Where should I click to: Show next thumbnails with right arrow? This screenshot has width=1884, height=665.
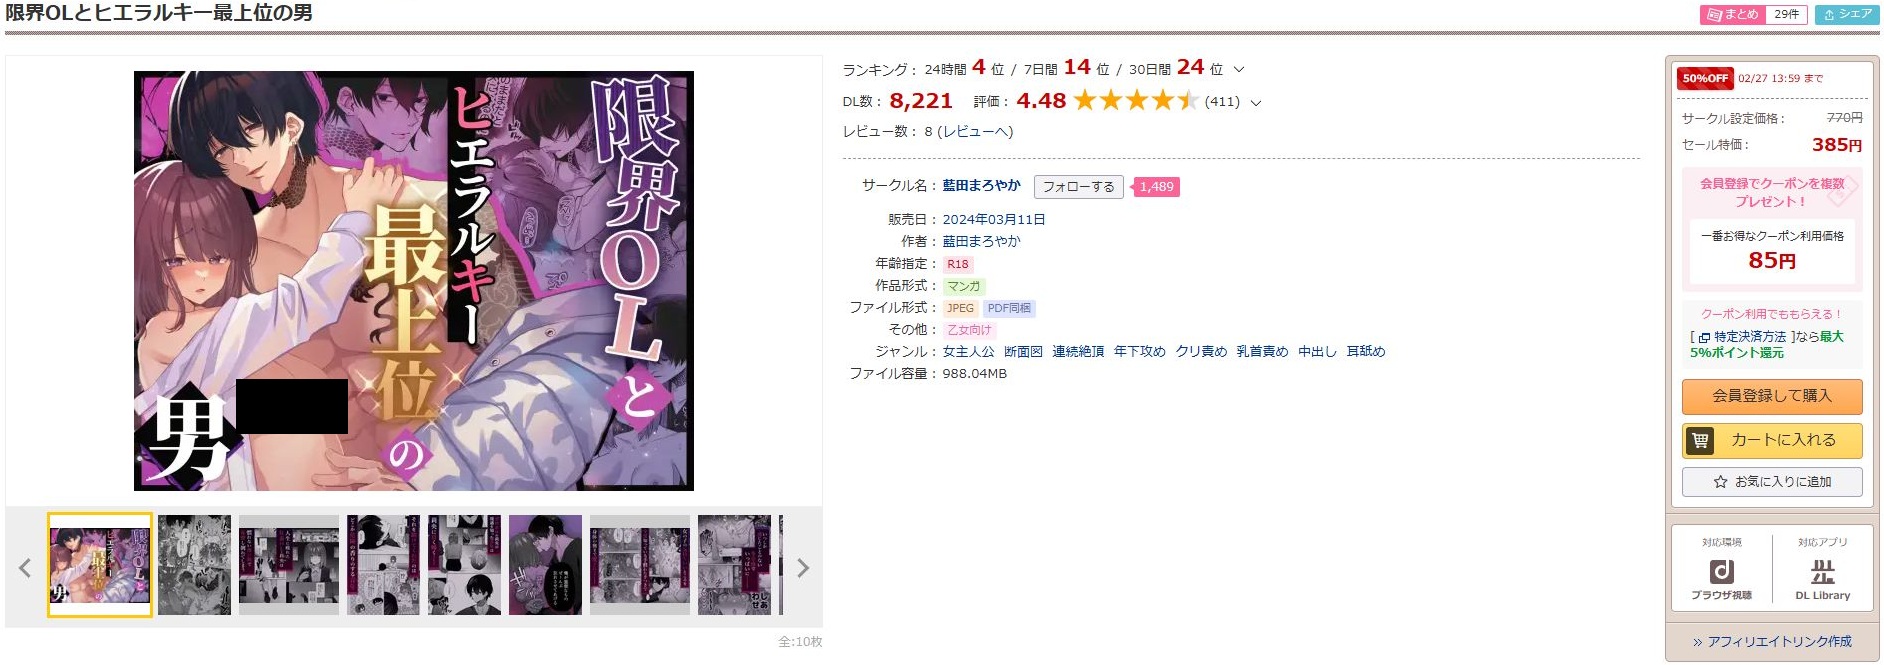coord(802,568)
